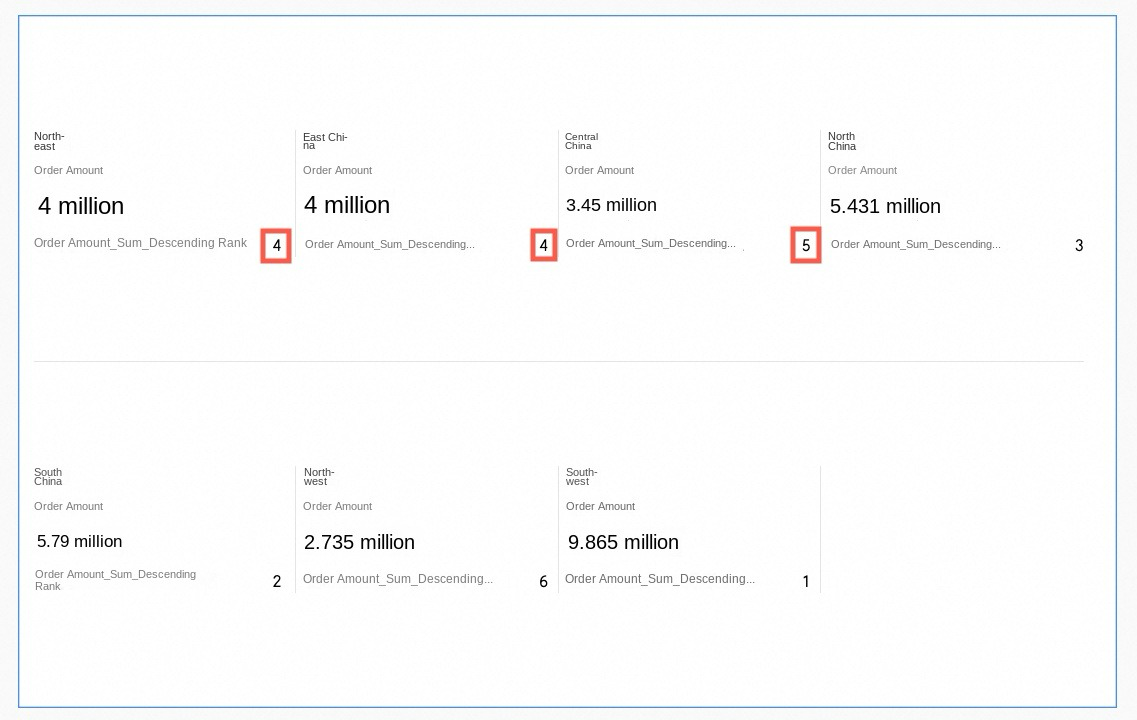Click rank number 2 in South China
Viewport: 1137px width, 720px height.
click(x=277, y=581)
